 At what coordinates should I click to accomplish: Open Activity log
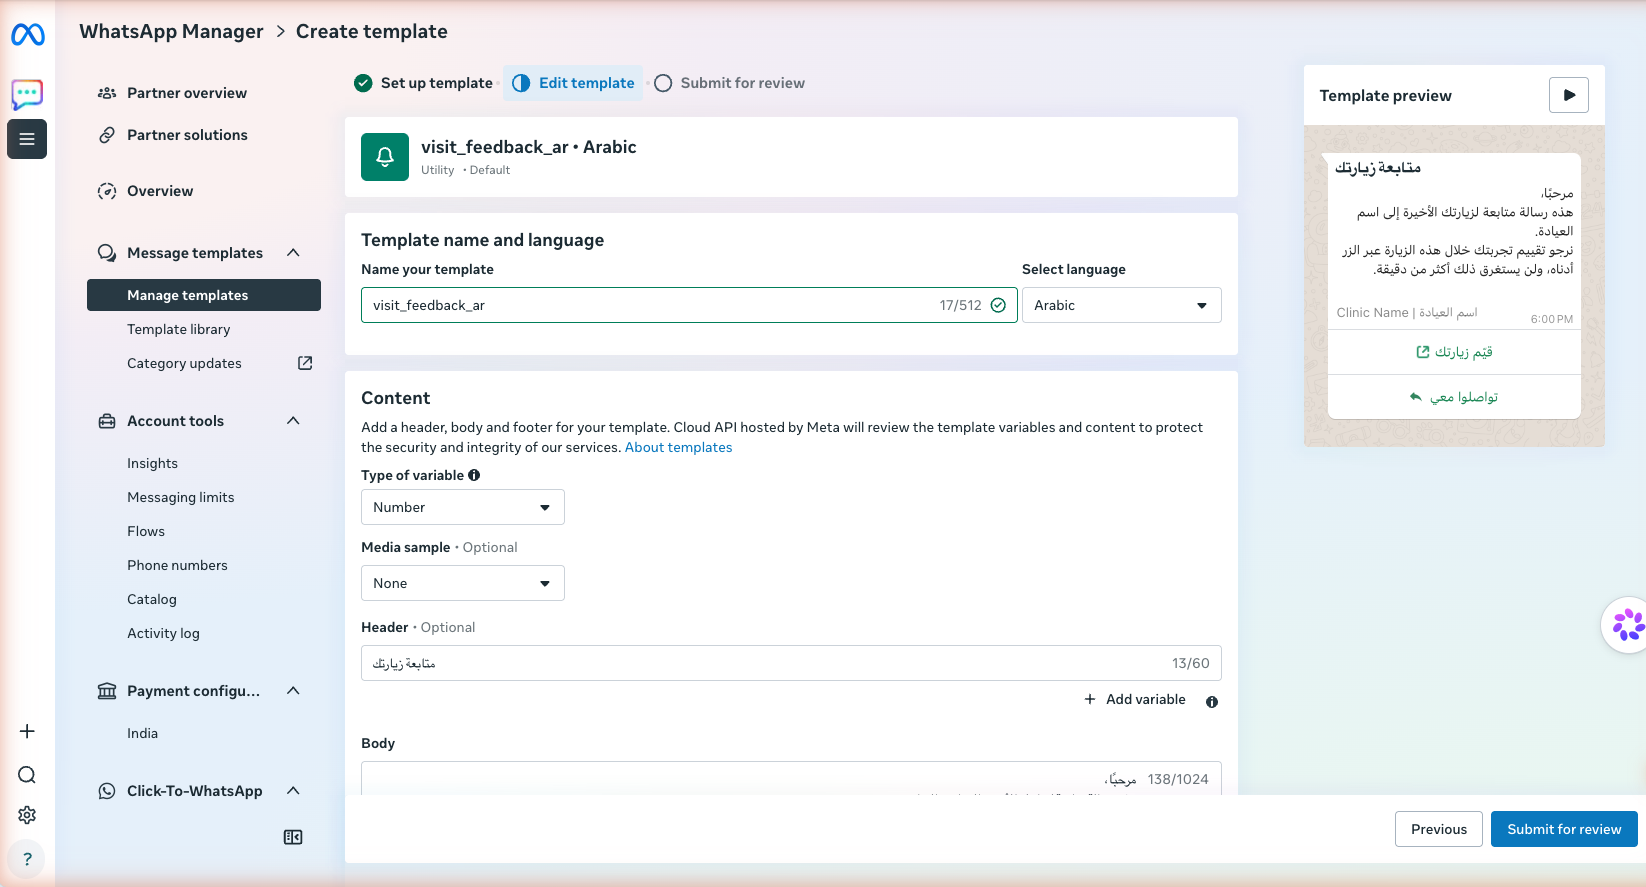coord(163,633)
